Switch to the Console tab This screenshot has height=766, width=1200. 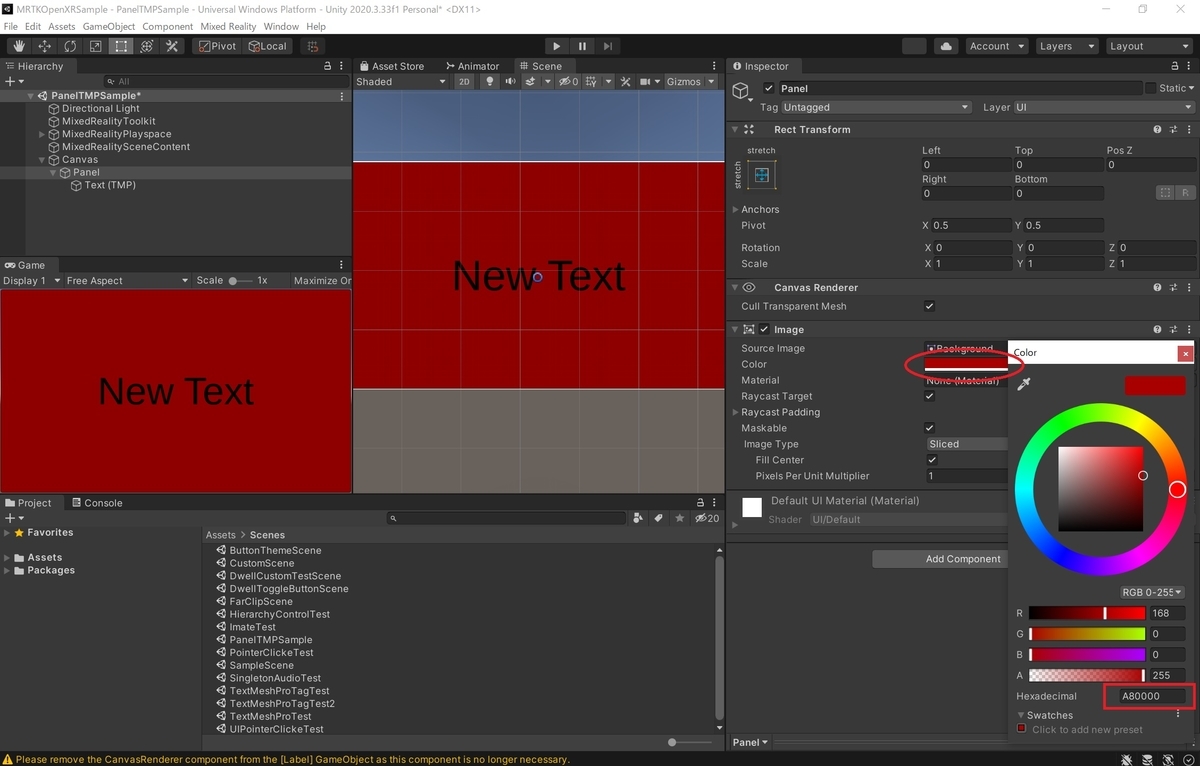pyautogui.click(x=97, y=503)
